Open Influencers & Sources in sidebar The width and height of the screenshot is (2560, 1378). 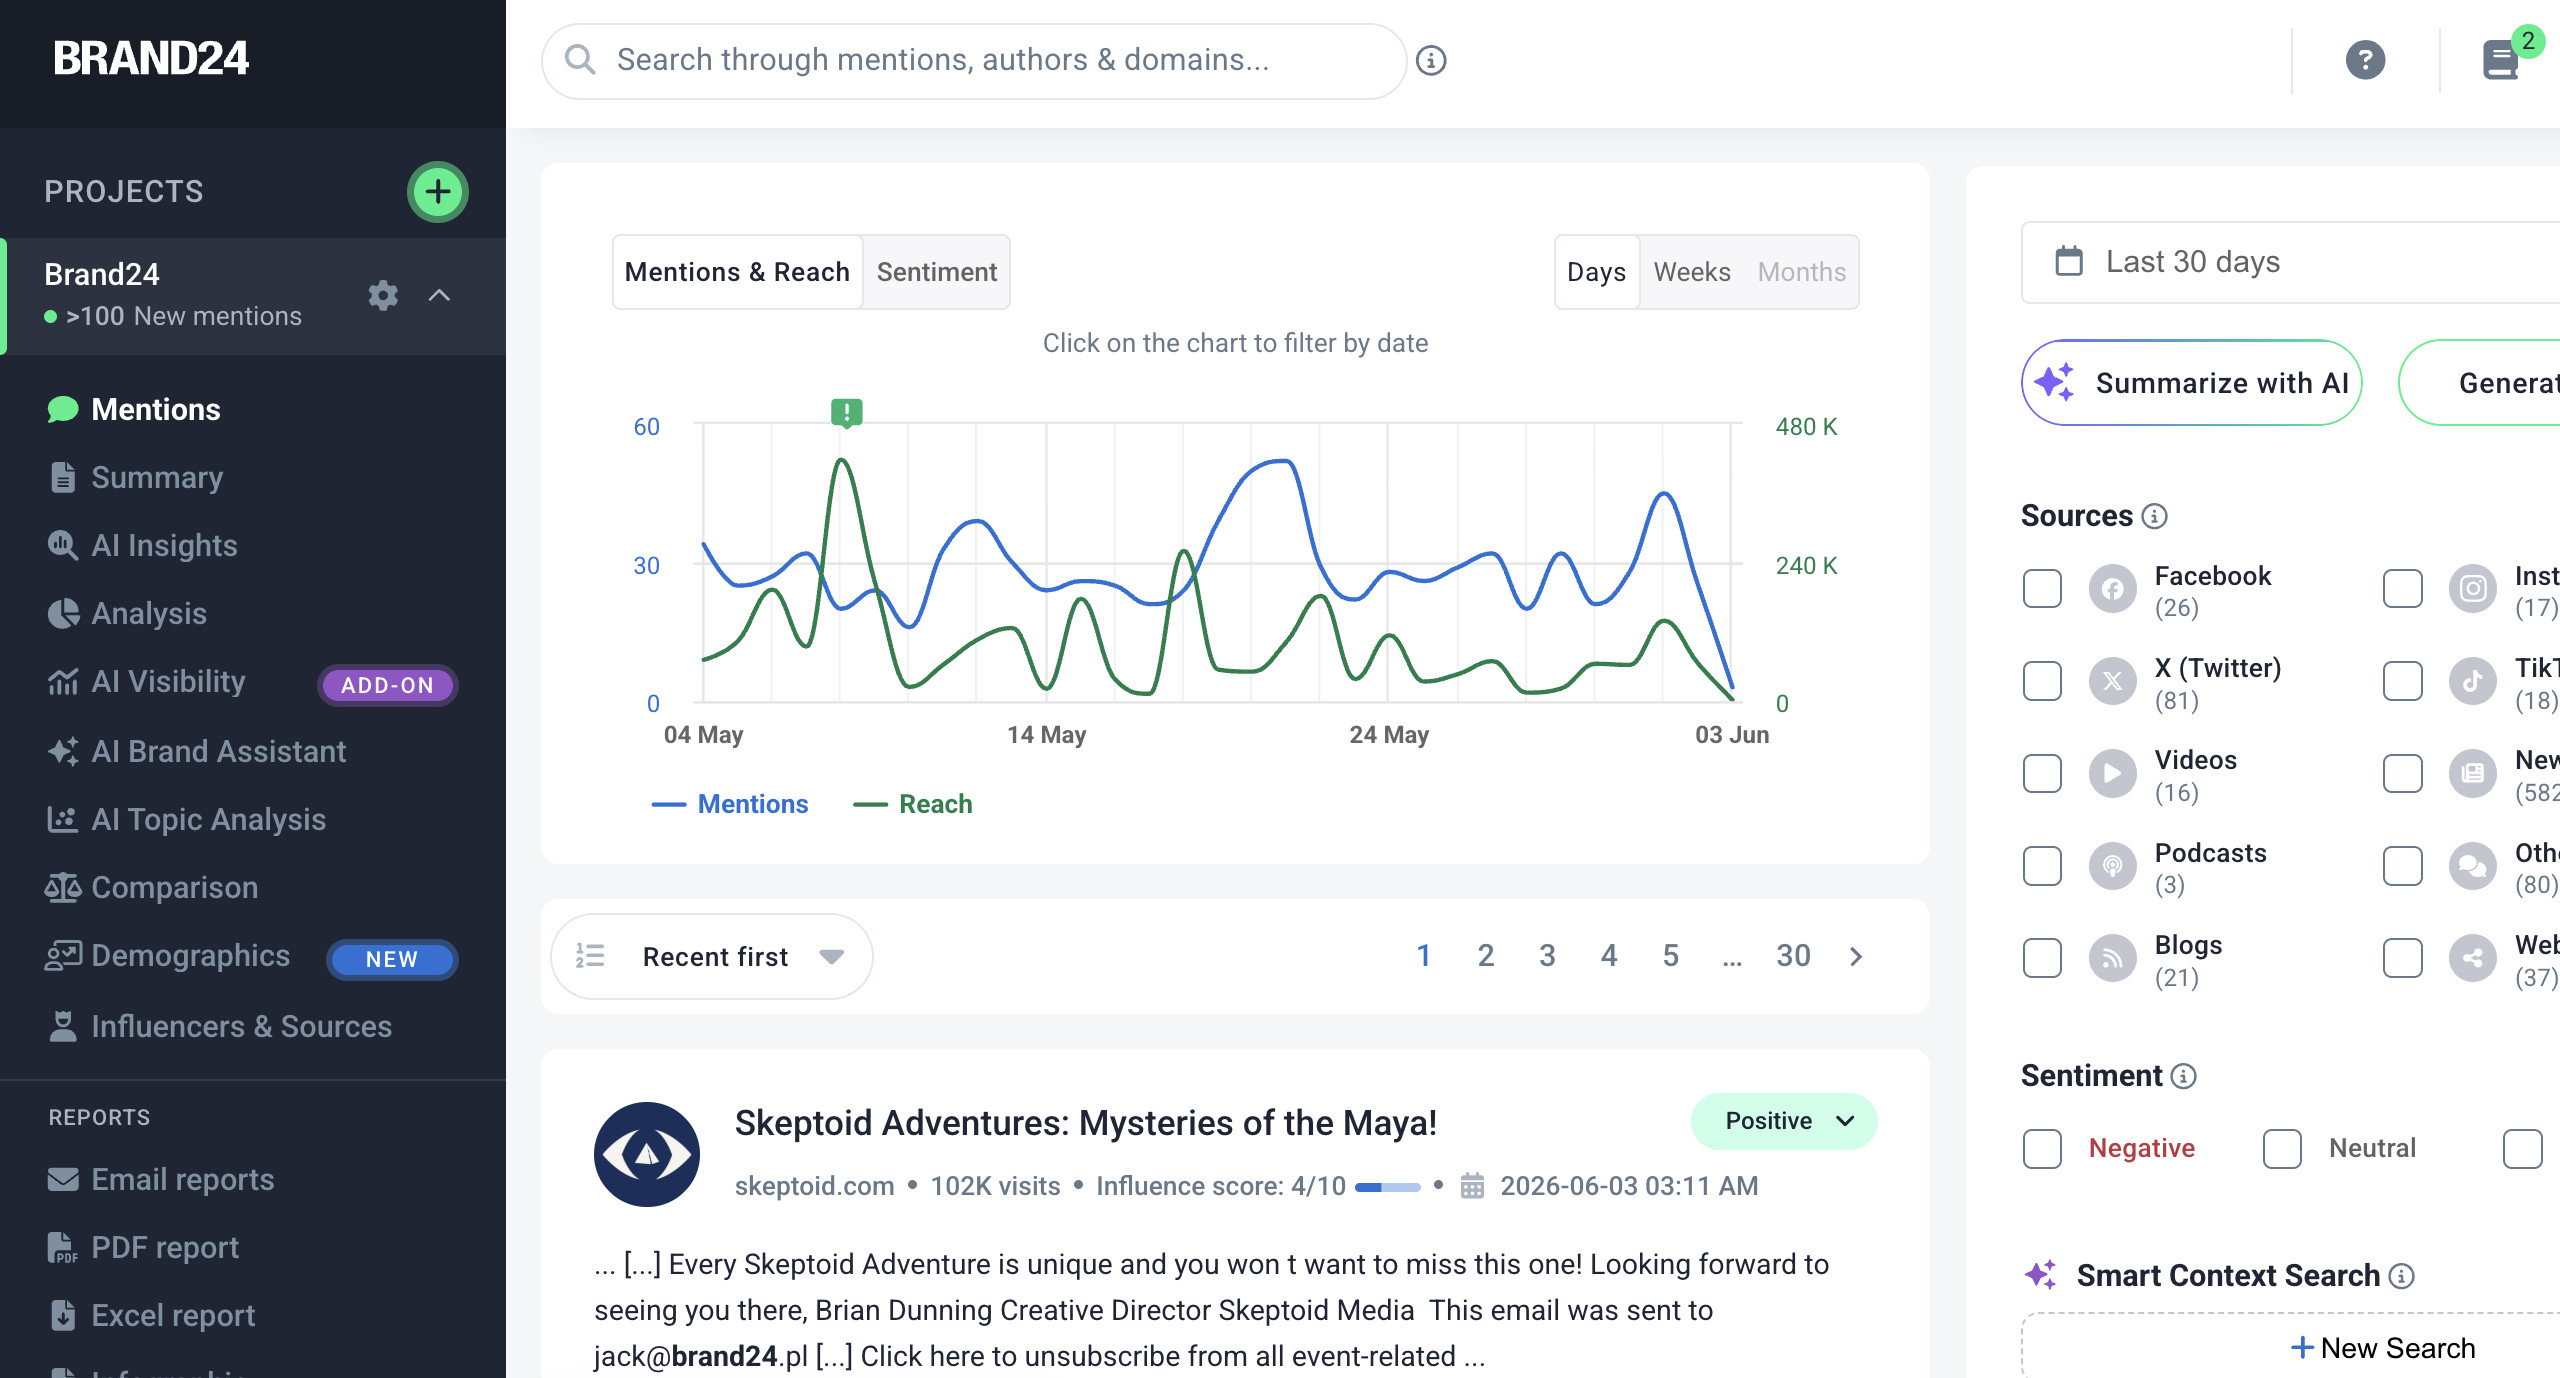241,1026
